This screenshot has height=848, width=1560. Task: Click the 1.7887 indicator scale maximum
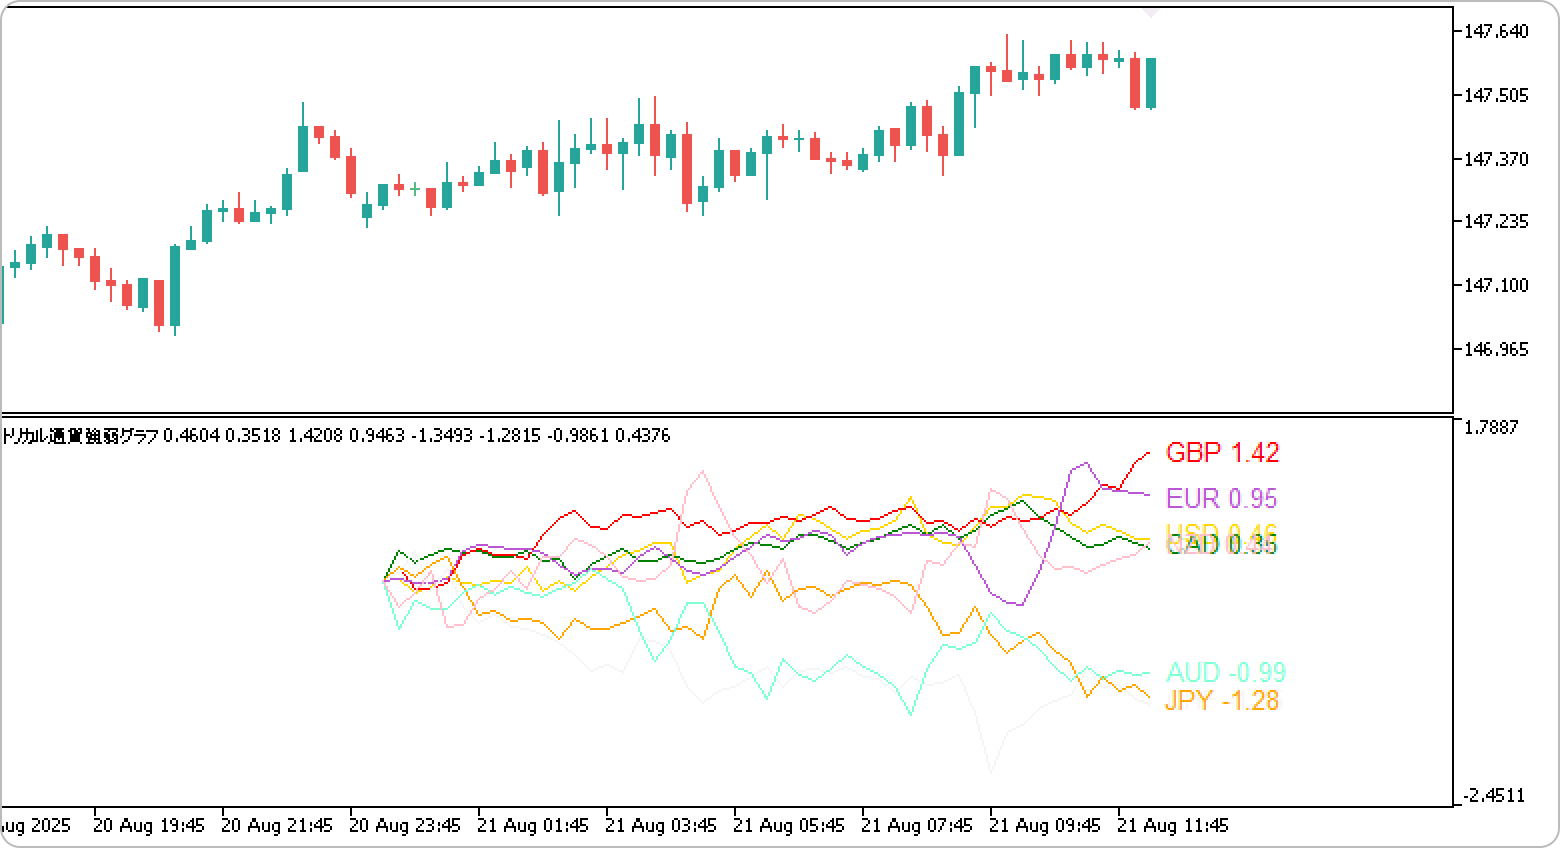pos(1490,428)
